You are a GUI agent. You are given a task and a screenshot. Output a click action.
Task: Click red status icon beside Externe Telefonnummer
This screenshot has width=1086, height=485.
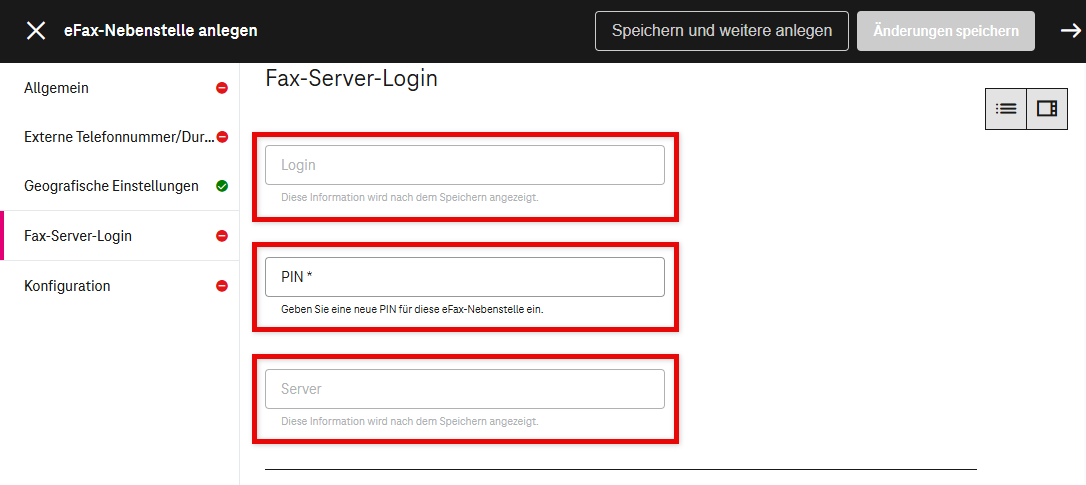point(222,137)
